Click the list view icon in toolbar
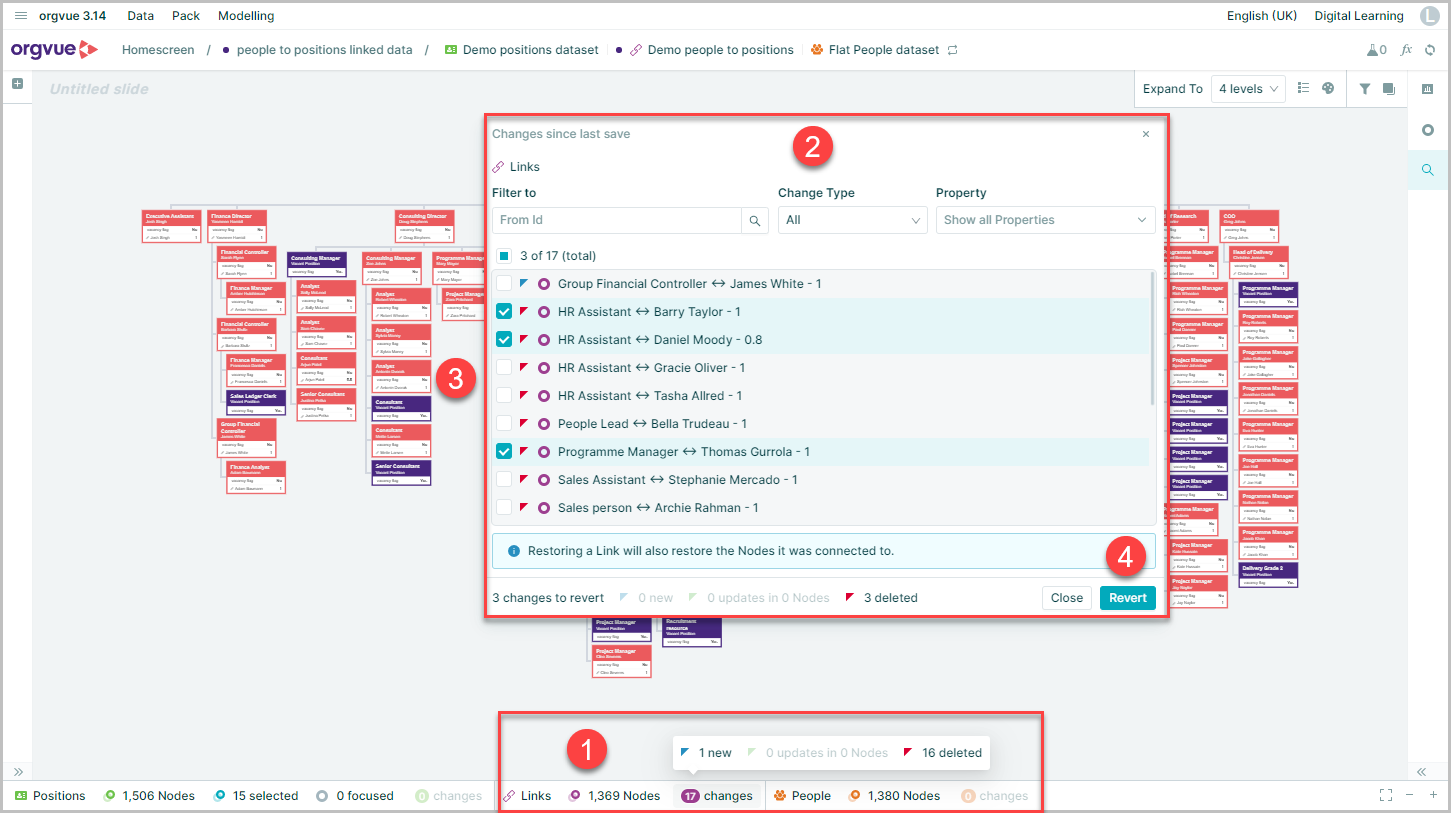Viewport: 1451px width, 813px height. click(x=1304, y=88)
